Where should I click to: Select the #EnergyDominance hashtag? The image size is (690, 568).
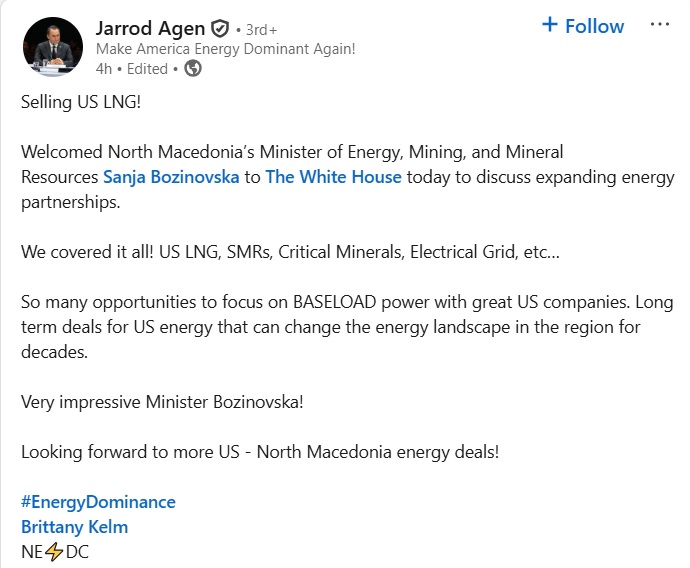tap(98, 502)
